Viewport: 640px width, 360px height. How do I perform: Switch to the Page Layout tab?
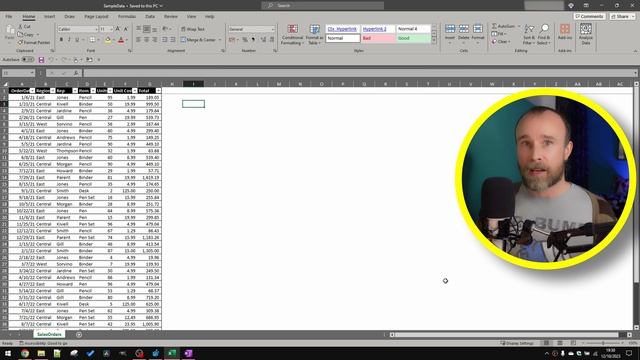tap(96, 17)
